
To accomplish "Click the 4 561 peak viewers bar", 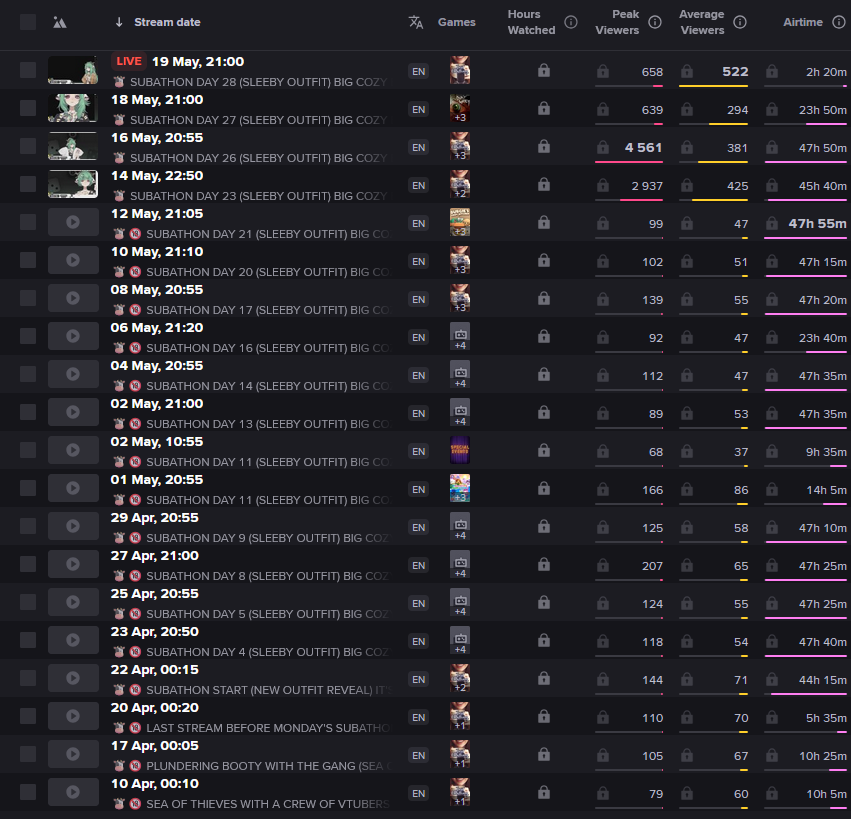I will (x=628, y=162).
